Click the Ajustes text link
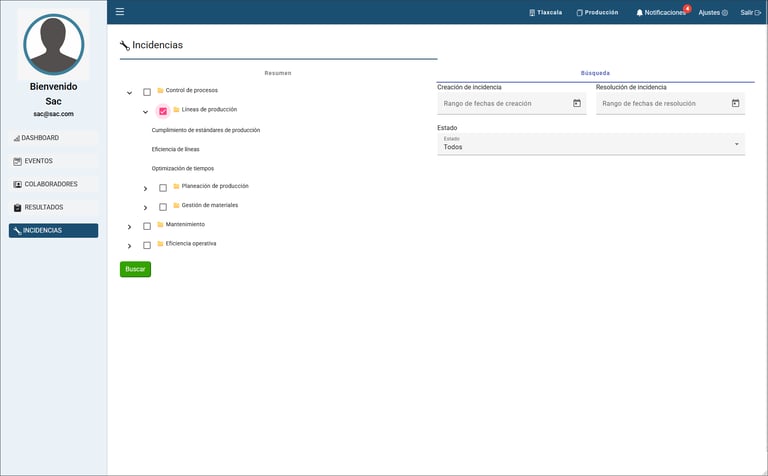The width and height of the screenshot is (768, 476). (709, 13)
